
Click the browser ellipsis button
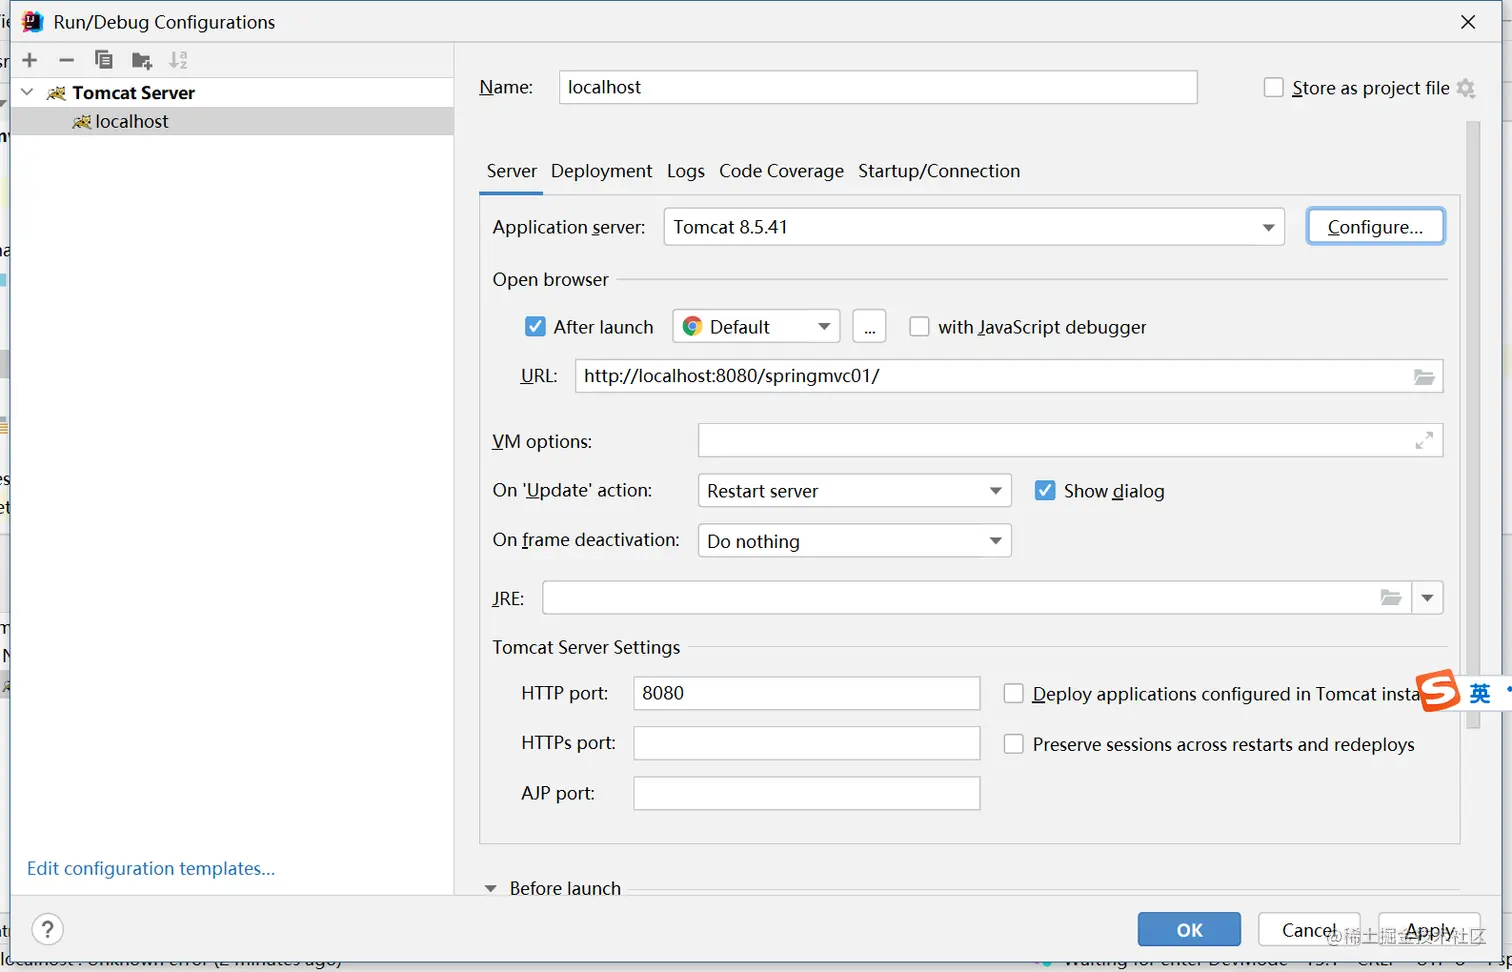[869, 327]
